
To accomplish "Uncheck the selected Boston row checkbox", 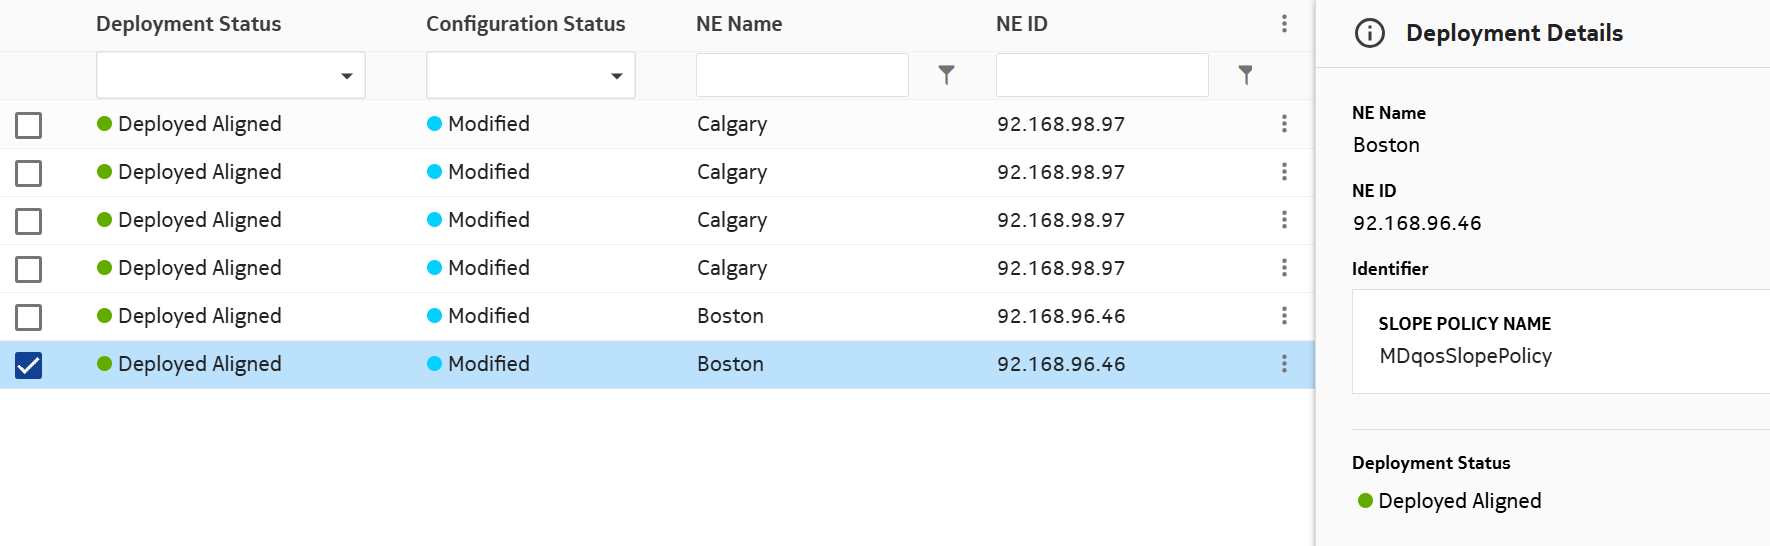I will (x=29, y=365).
